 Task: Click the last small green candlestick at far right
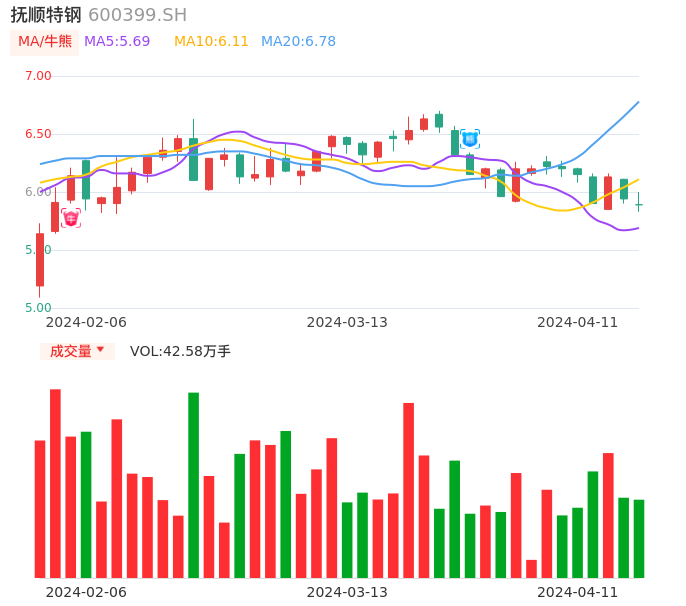click(x=639, y=202)
